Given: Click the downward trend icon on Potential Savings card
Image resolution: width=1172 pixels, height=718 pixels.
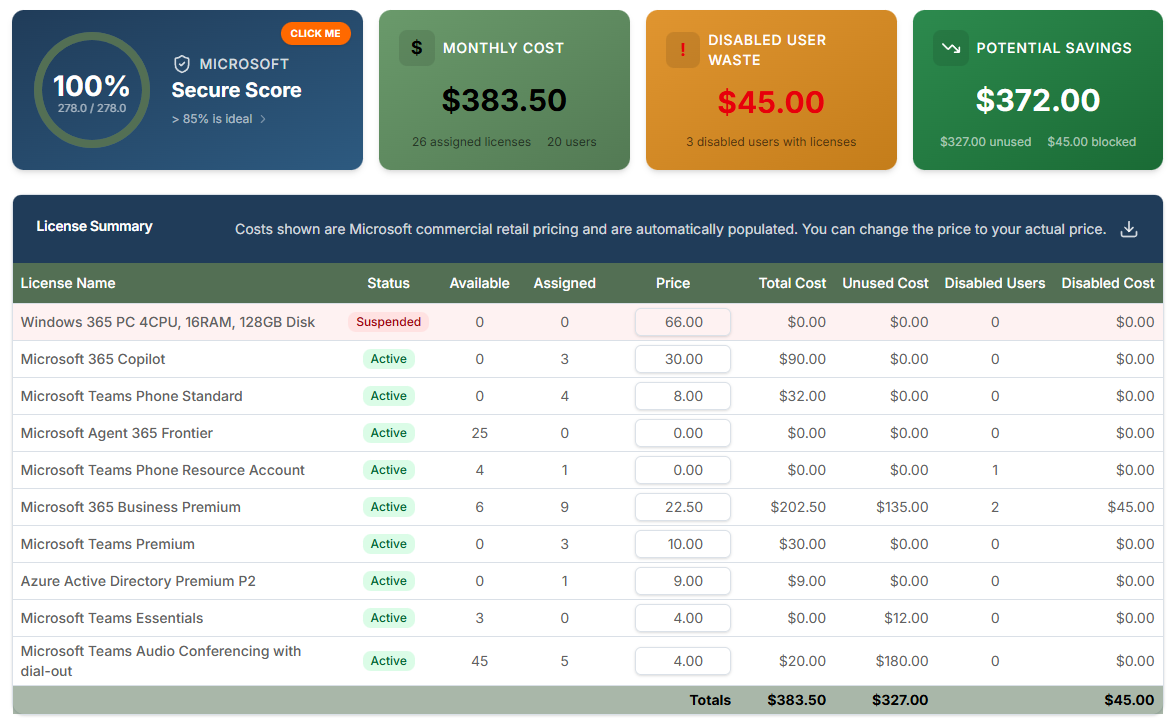Looking at the screenshot, I should pos(950,47).
